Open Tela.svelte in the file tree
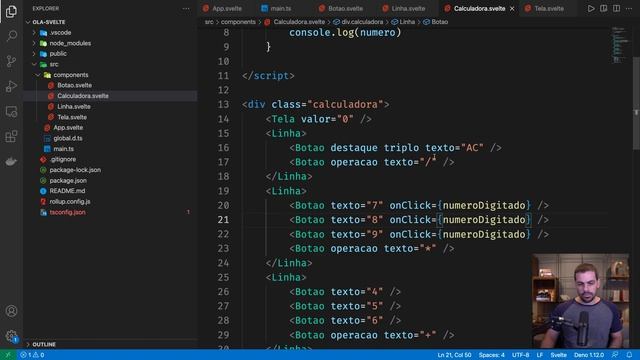The width and height of the screenshot is (640, 360). pyautogui.click(x=72, y=117)
